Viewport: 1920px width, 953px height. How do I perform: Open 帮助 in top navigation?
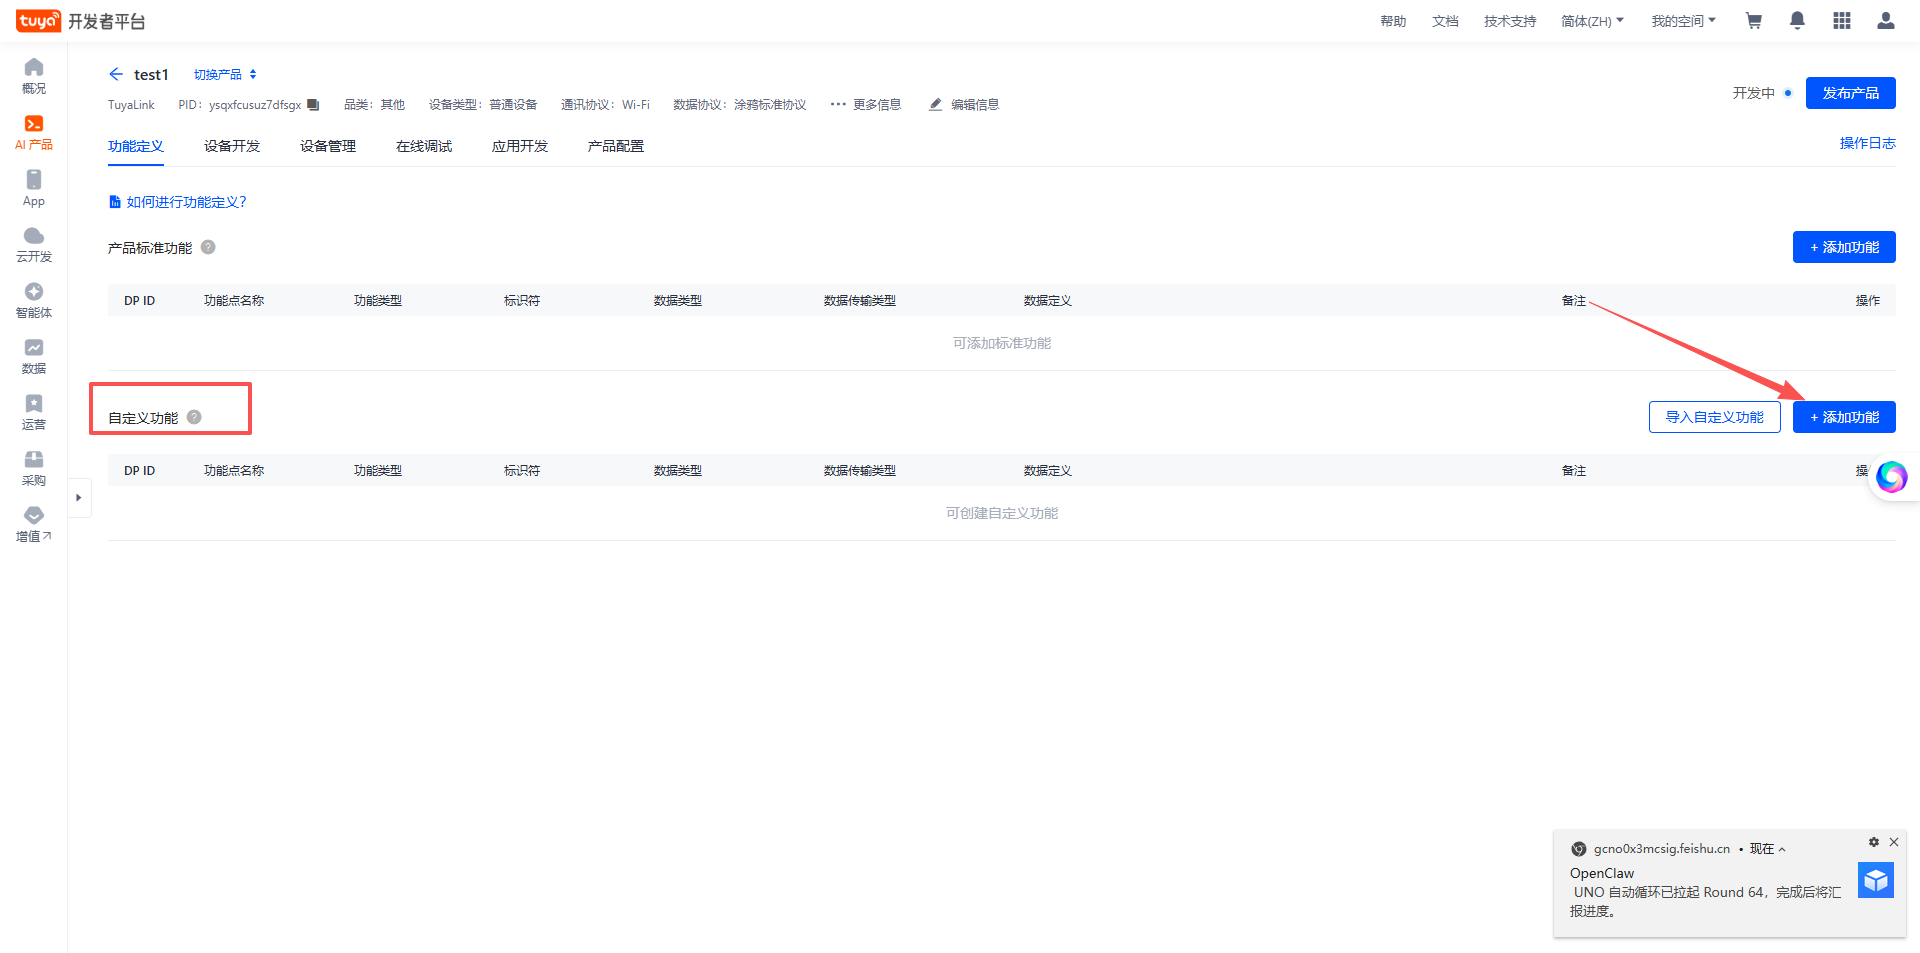tap(1393, 21)
